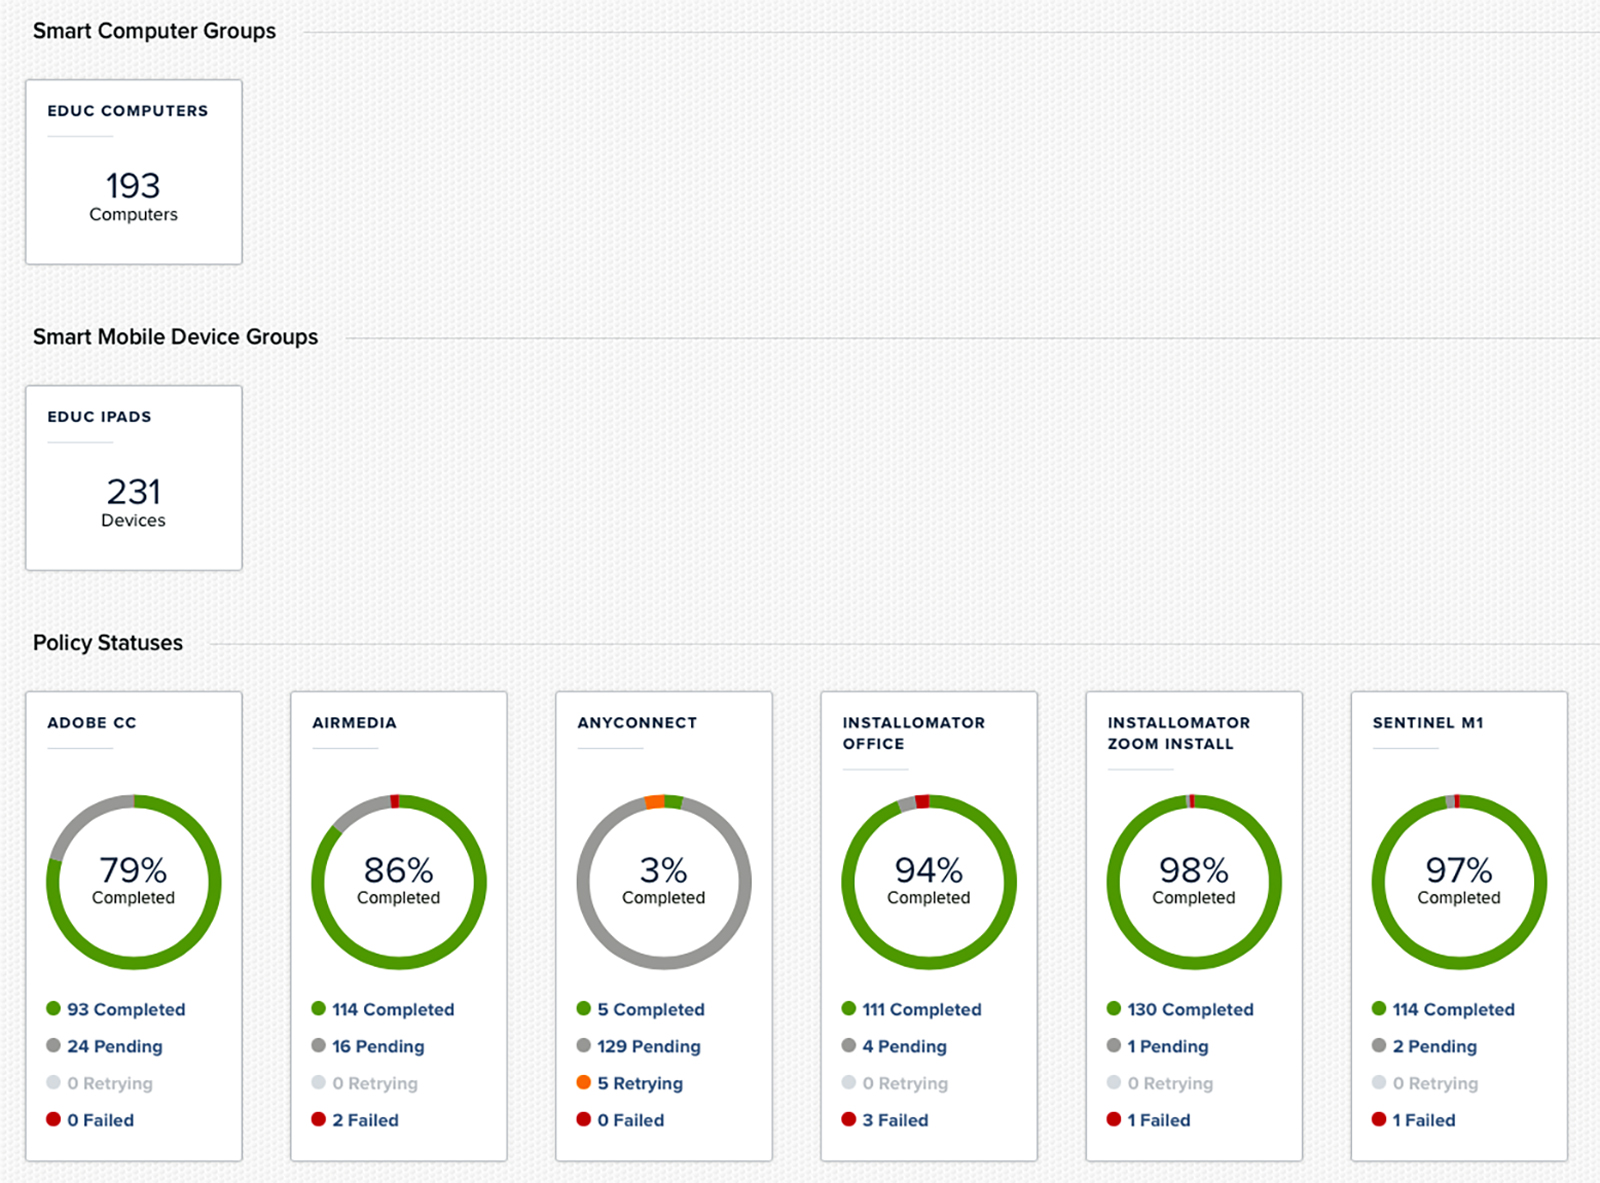
Task: Open the ANYCONNECT policy title
Action: tap(637, 722)
